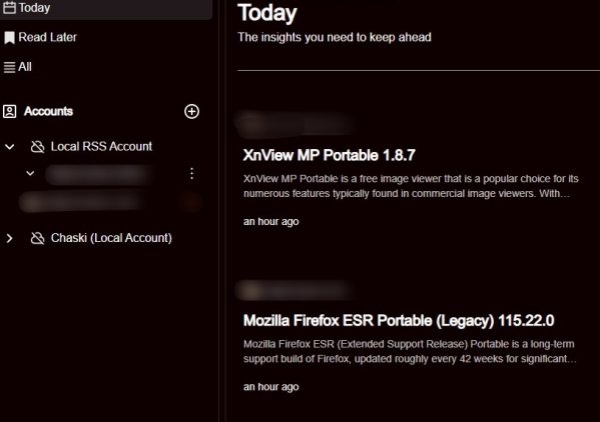
Task: Collapse the Local RSS Account tree
Action: [10, 147]
